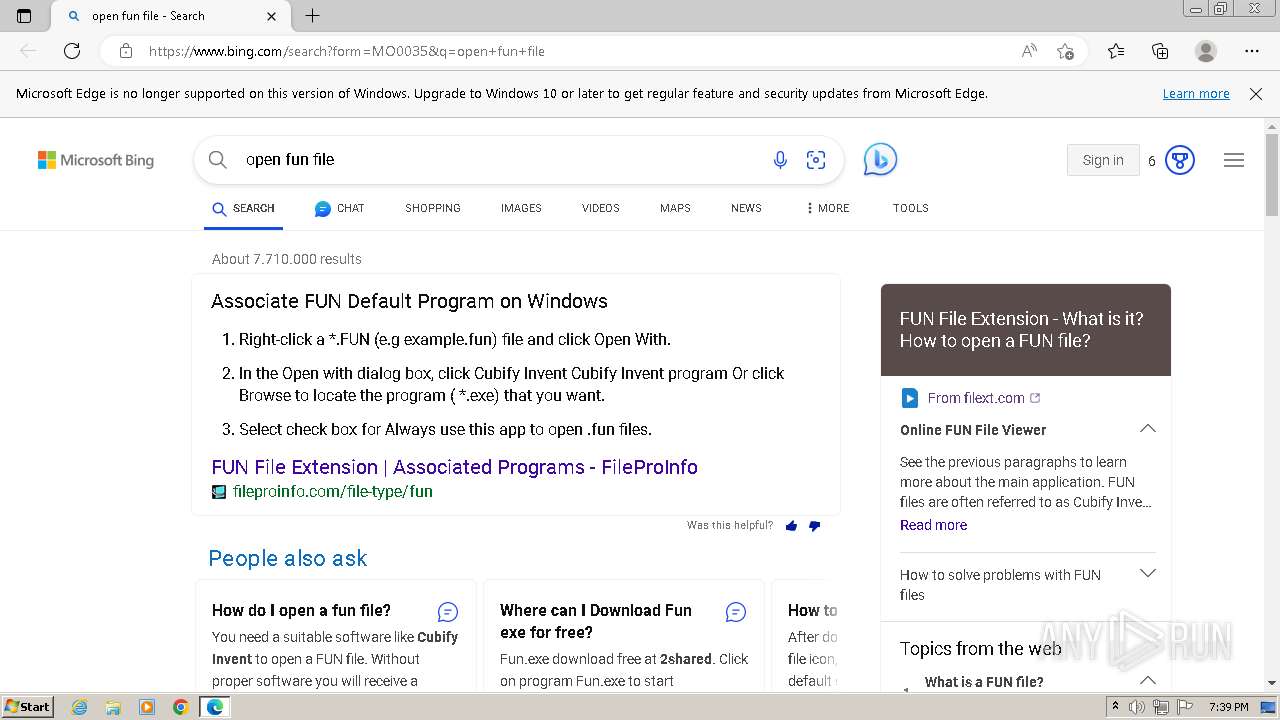The height and width of the screenshot is (720, 1280).
Task: Mark answer as unhelpful thumbs down
Action: (814, 526)
